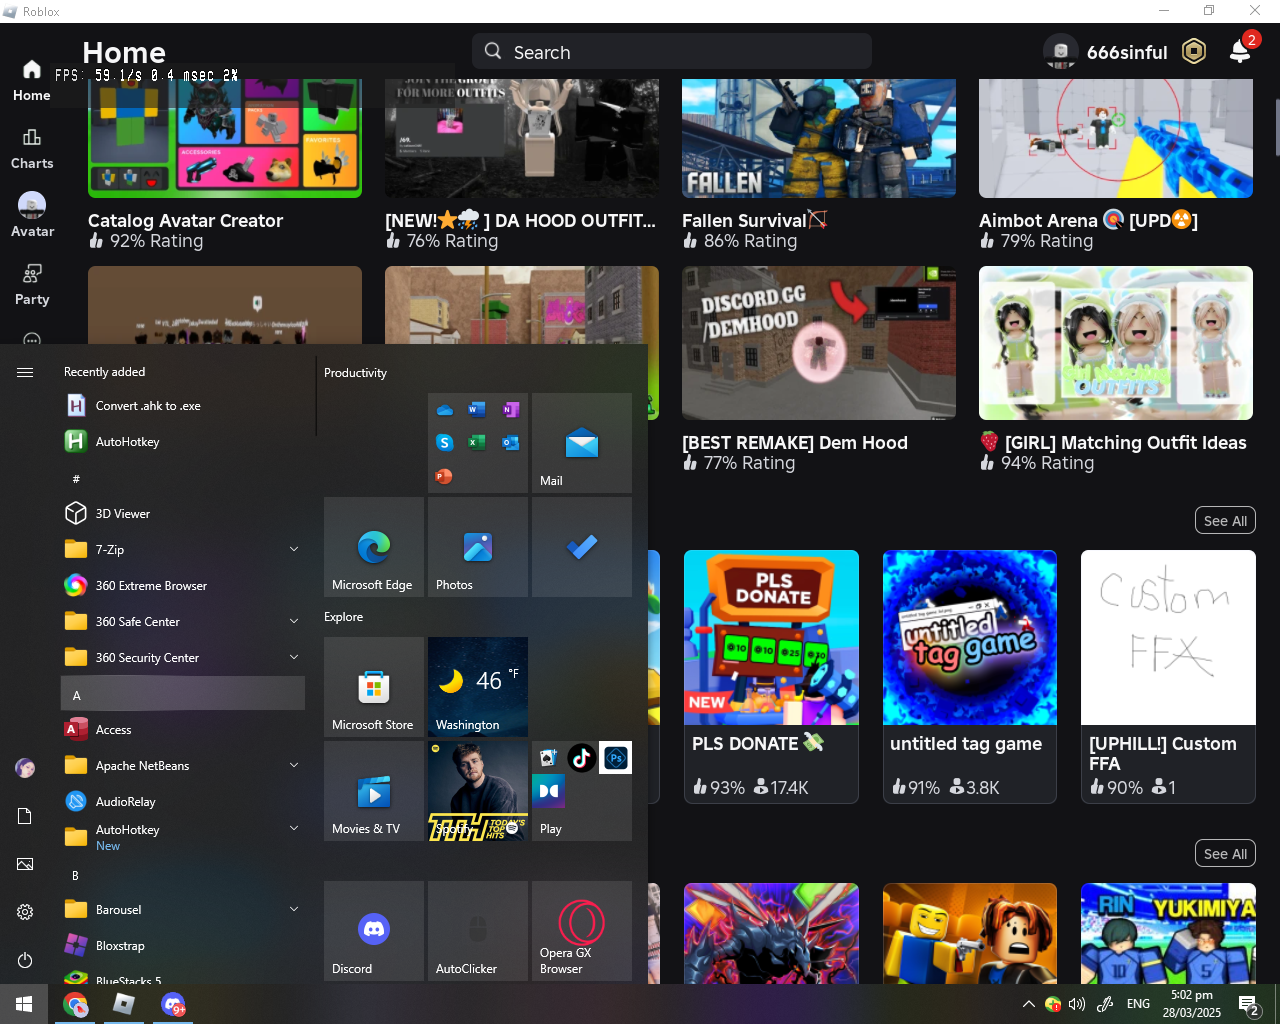Open [BEST REMAKE] Dem Hood game
The width and height of the screenshot is (1280, 1024).
coord(819,369)
